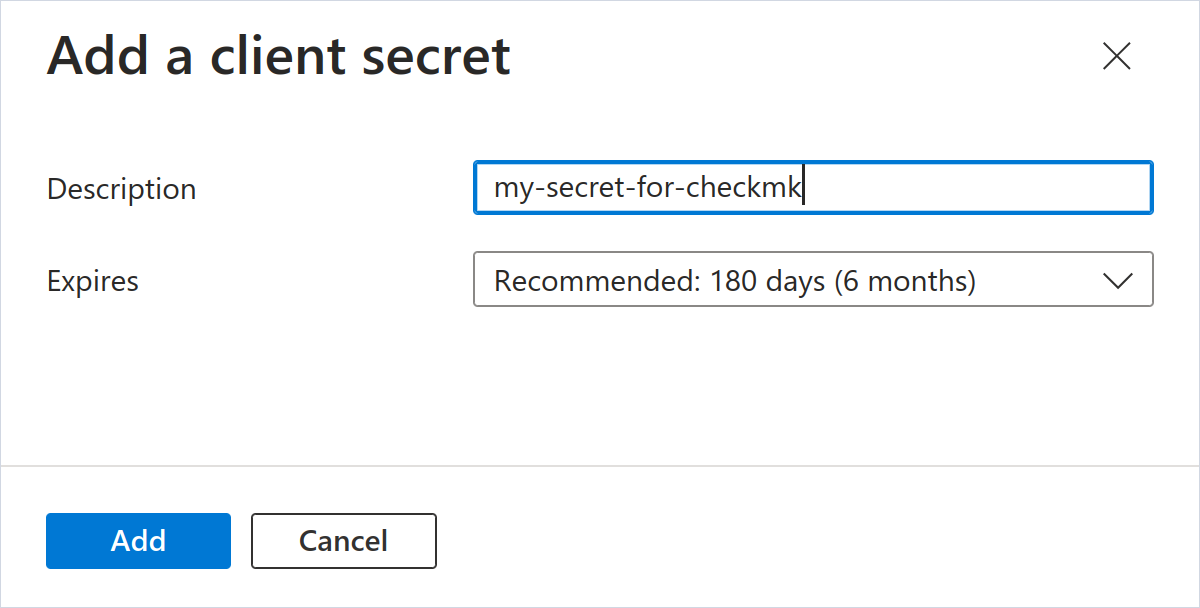Focus the 'my-secret-for-checkmk' text box
The image size is (1200, 608).
[x=812, y=187]
